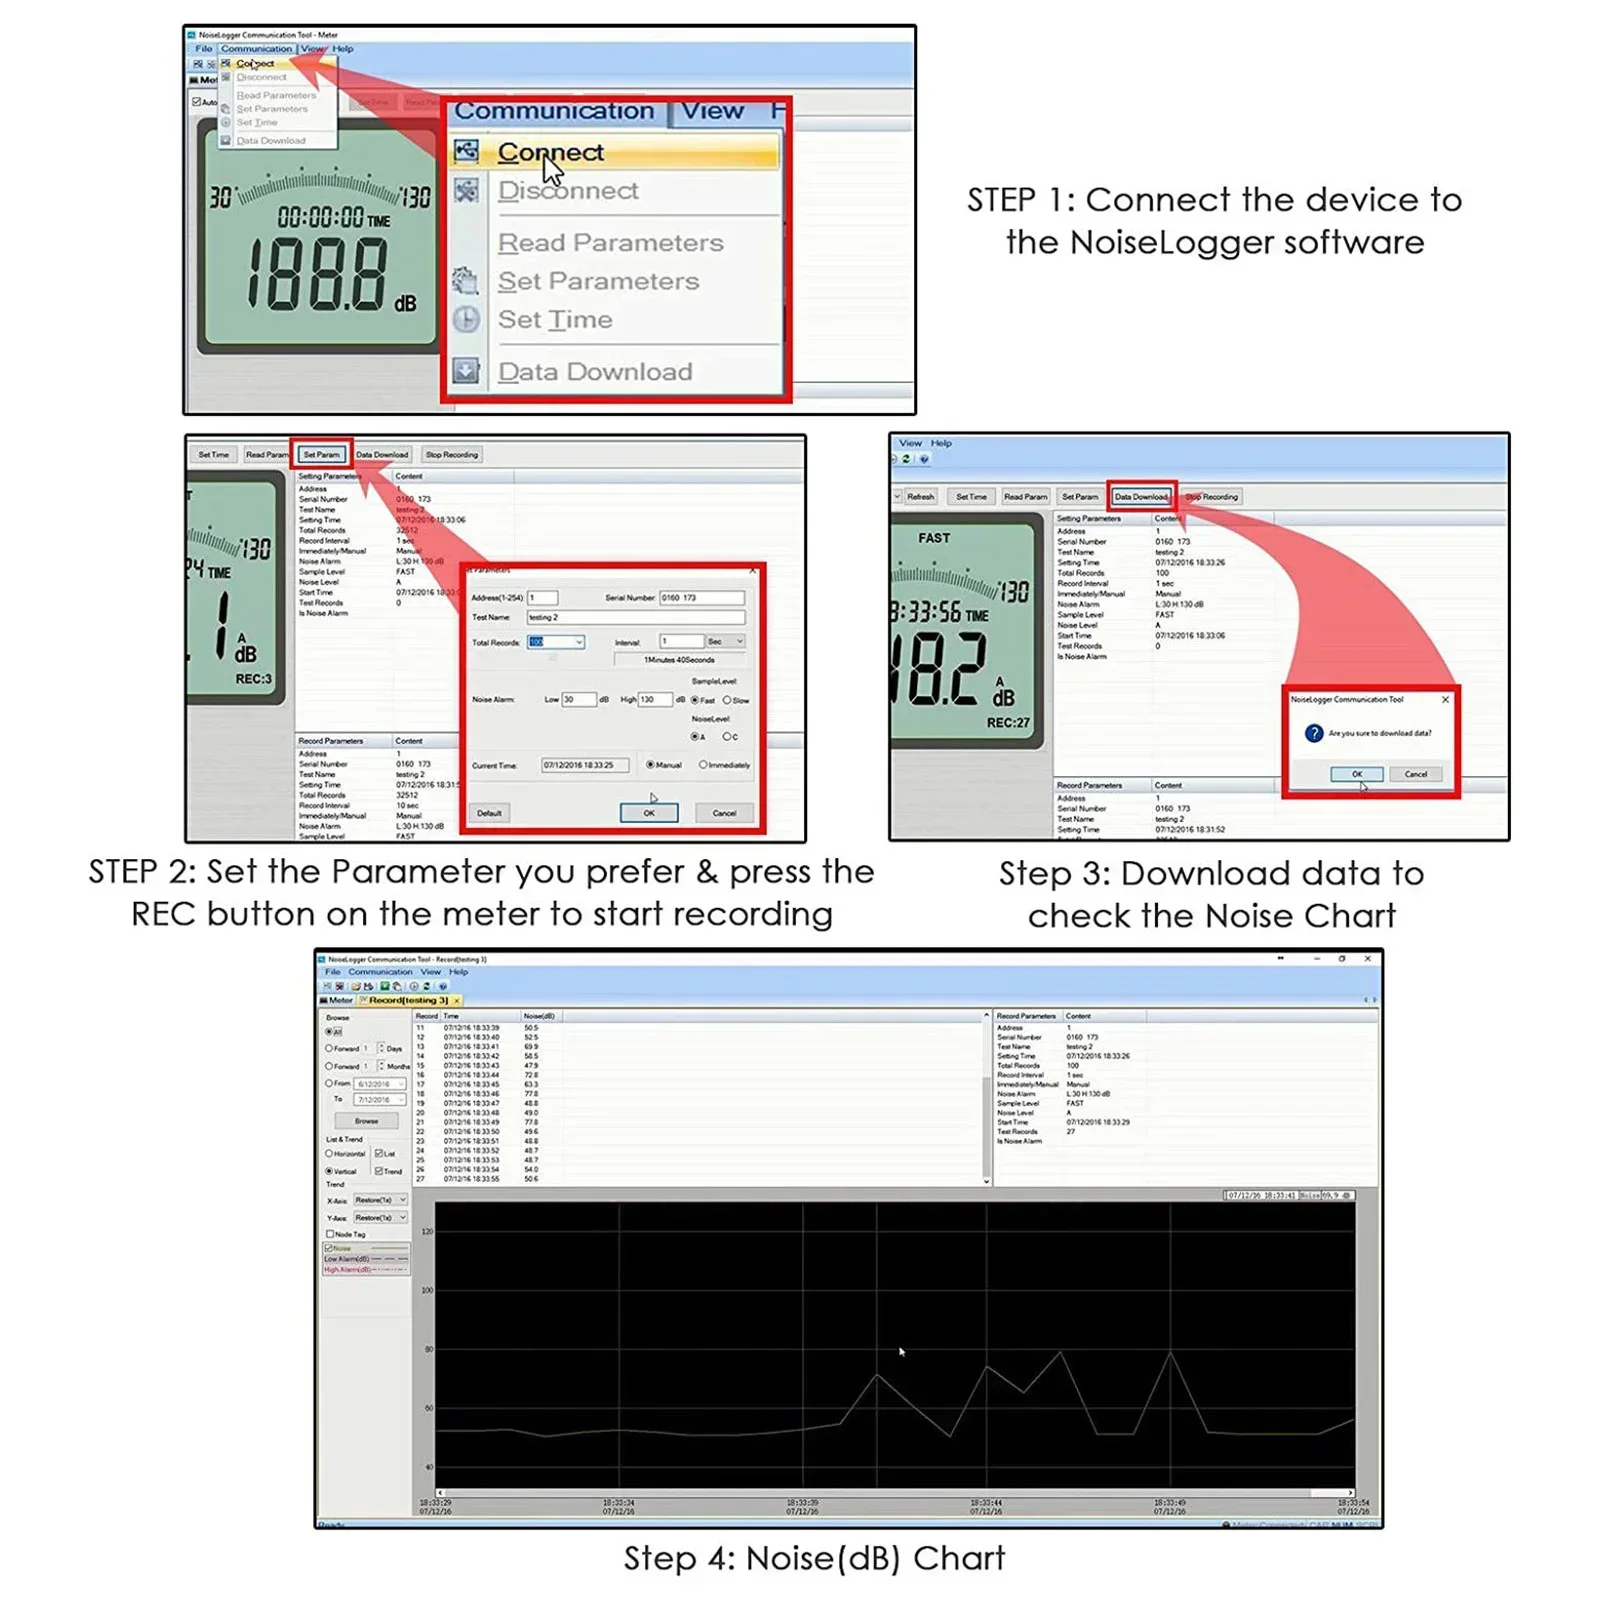This screenshot has width=1600, height=1600.
Task: Click the chart's horizontal scrollbar in Step 4
Action: pyautogui.click(x=895, y=1493)
